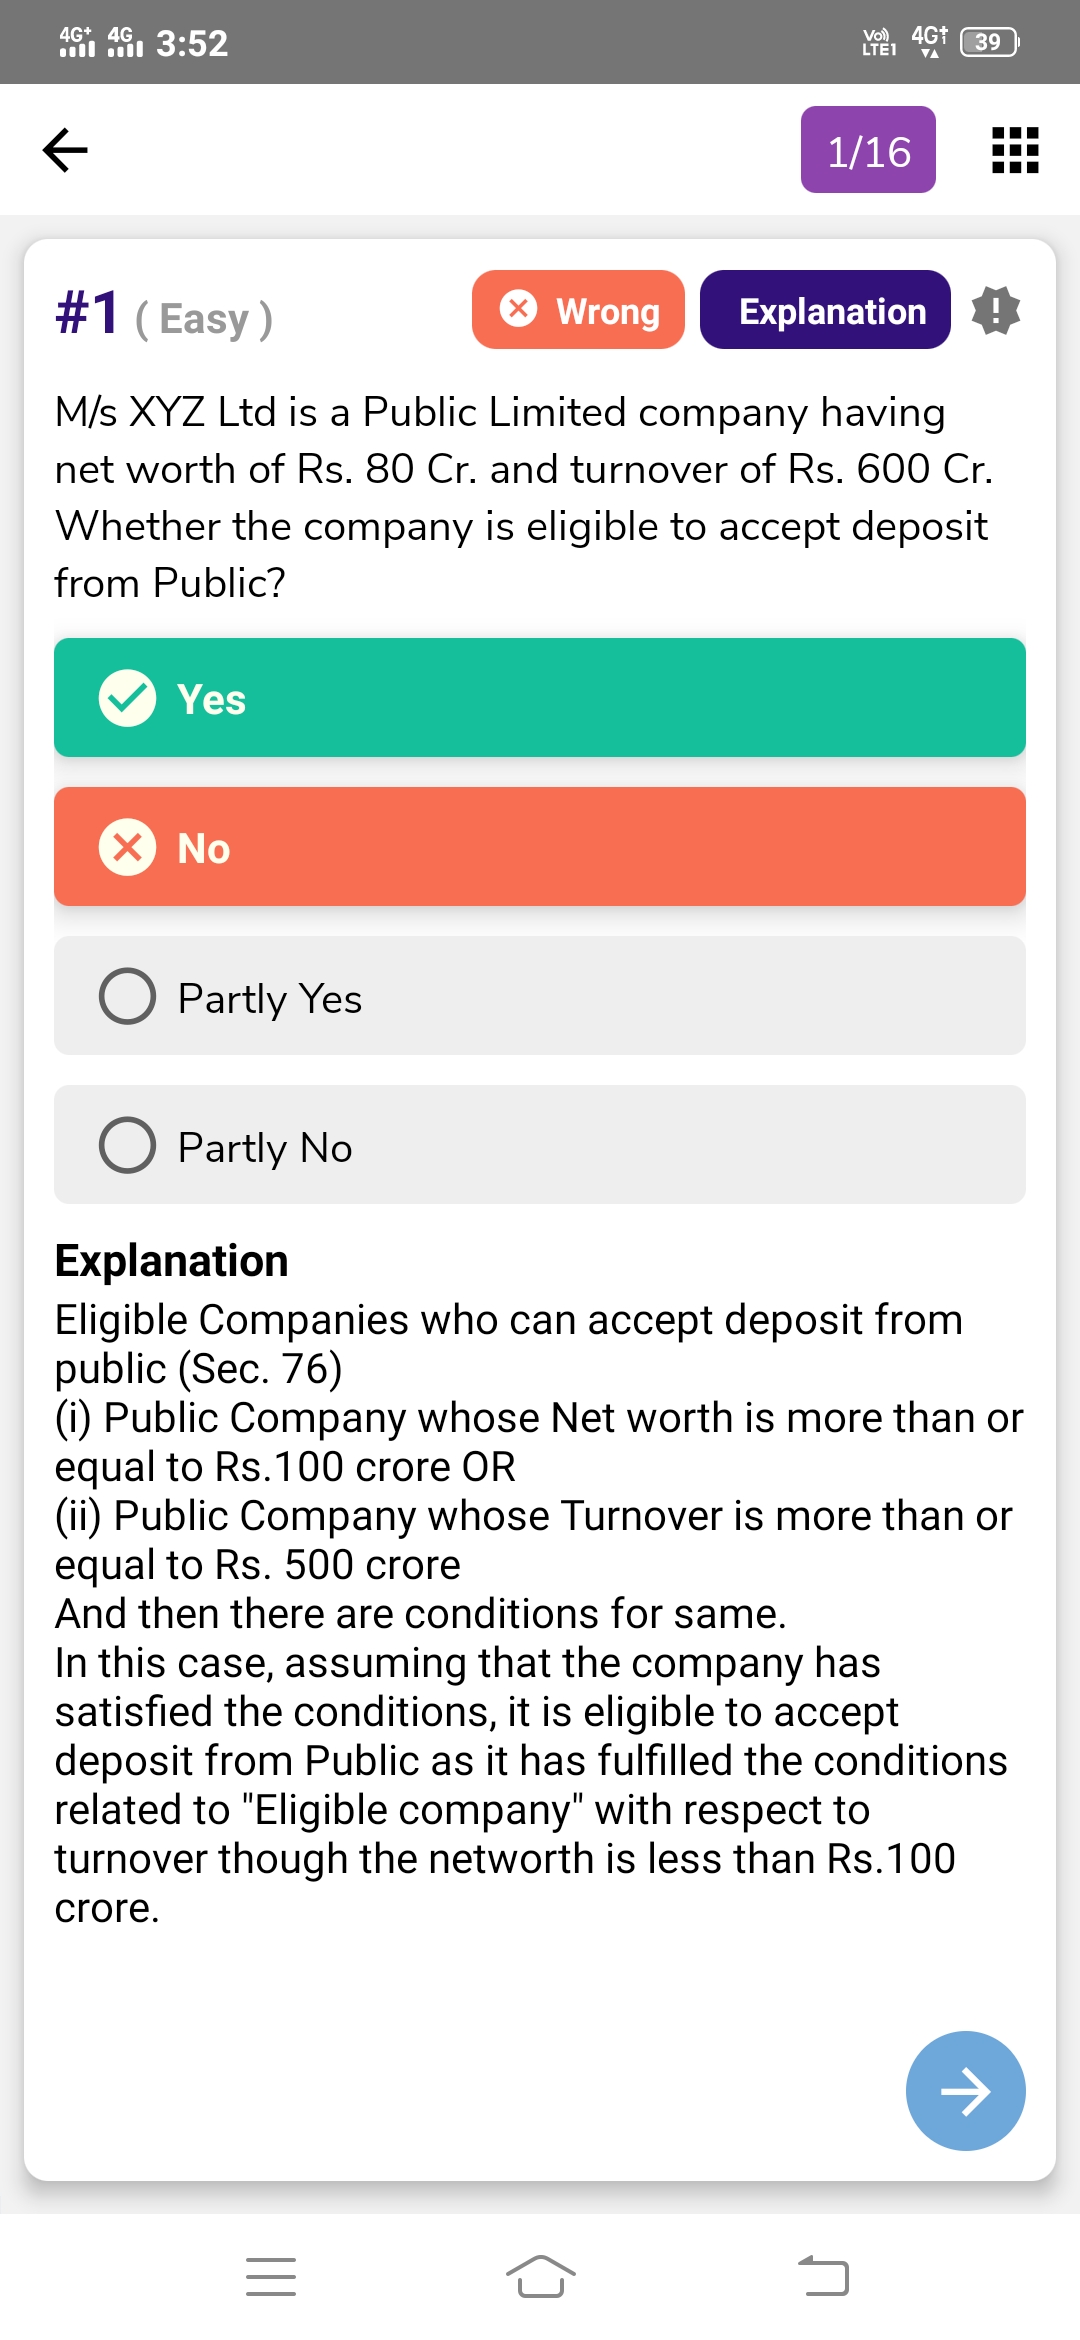Select the "Partly Yes" radio option
The width and height of the screenshot is (1080, 2340).
128,996
